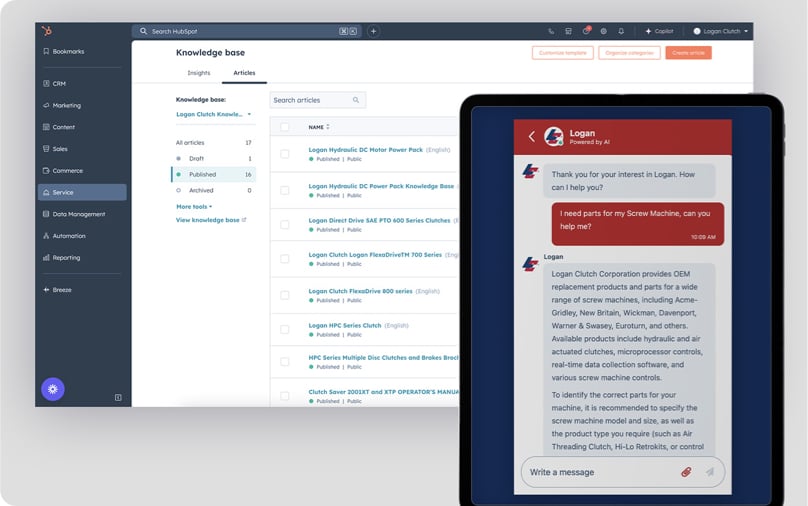
Task: Open the settings gear in top bar
Action: coord(603,31)
